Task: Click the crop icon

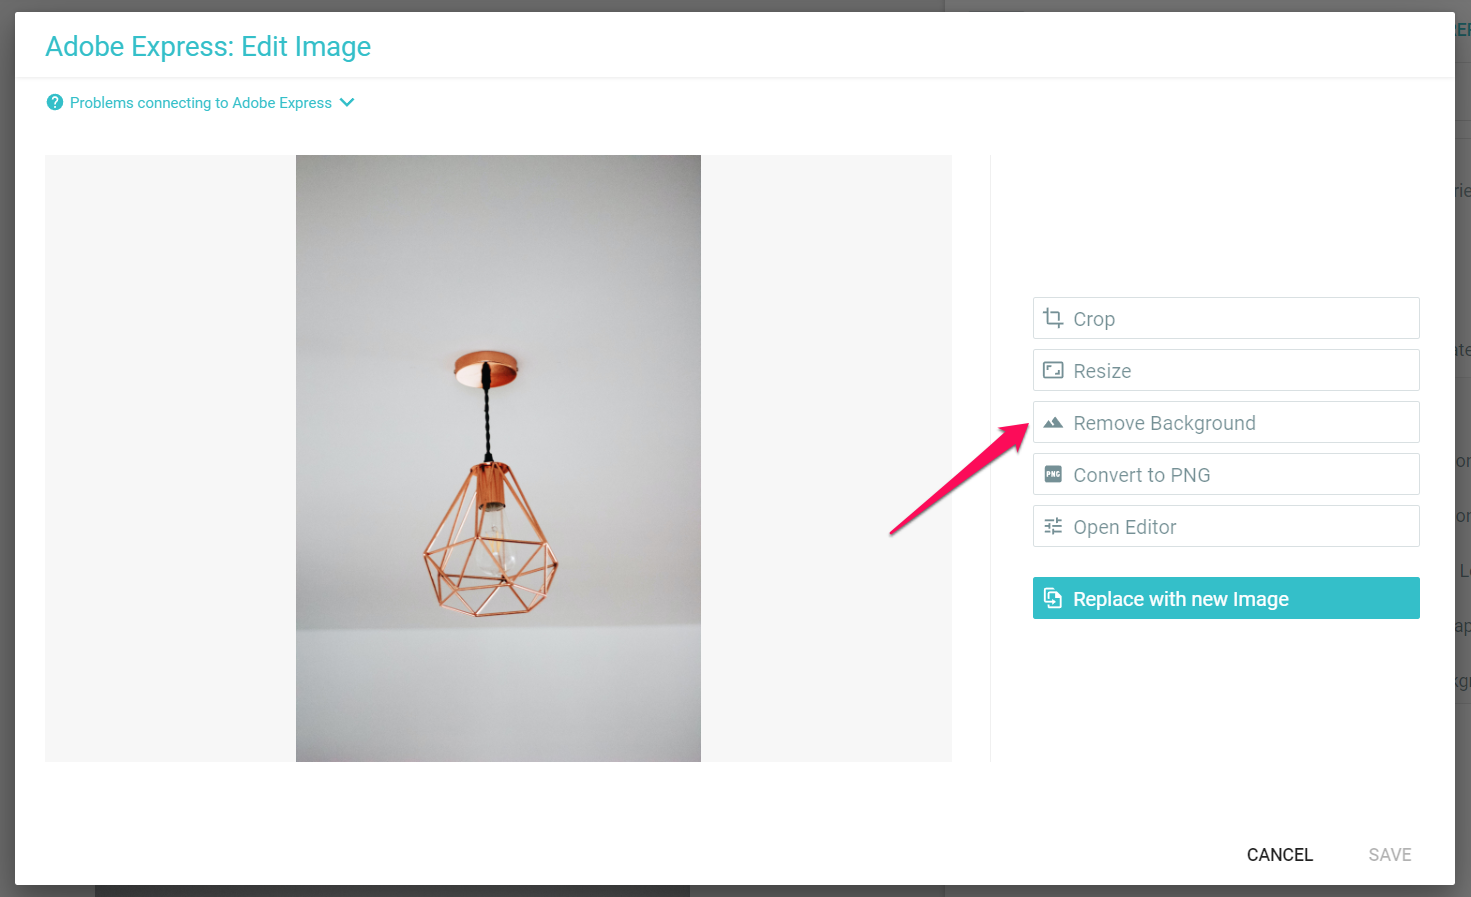Action: point(1053,318)
